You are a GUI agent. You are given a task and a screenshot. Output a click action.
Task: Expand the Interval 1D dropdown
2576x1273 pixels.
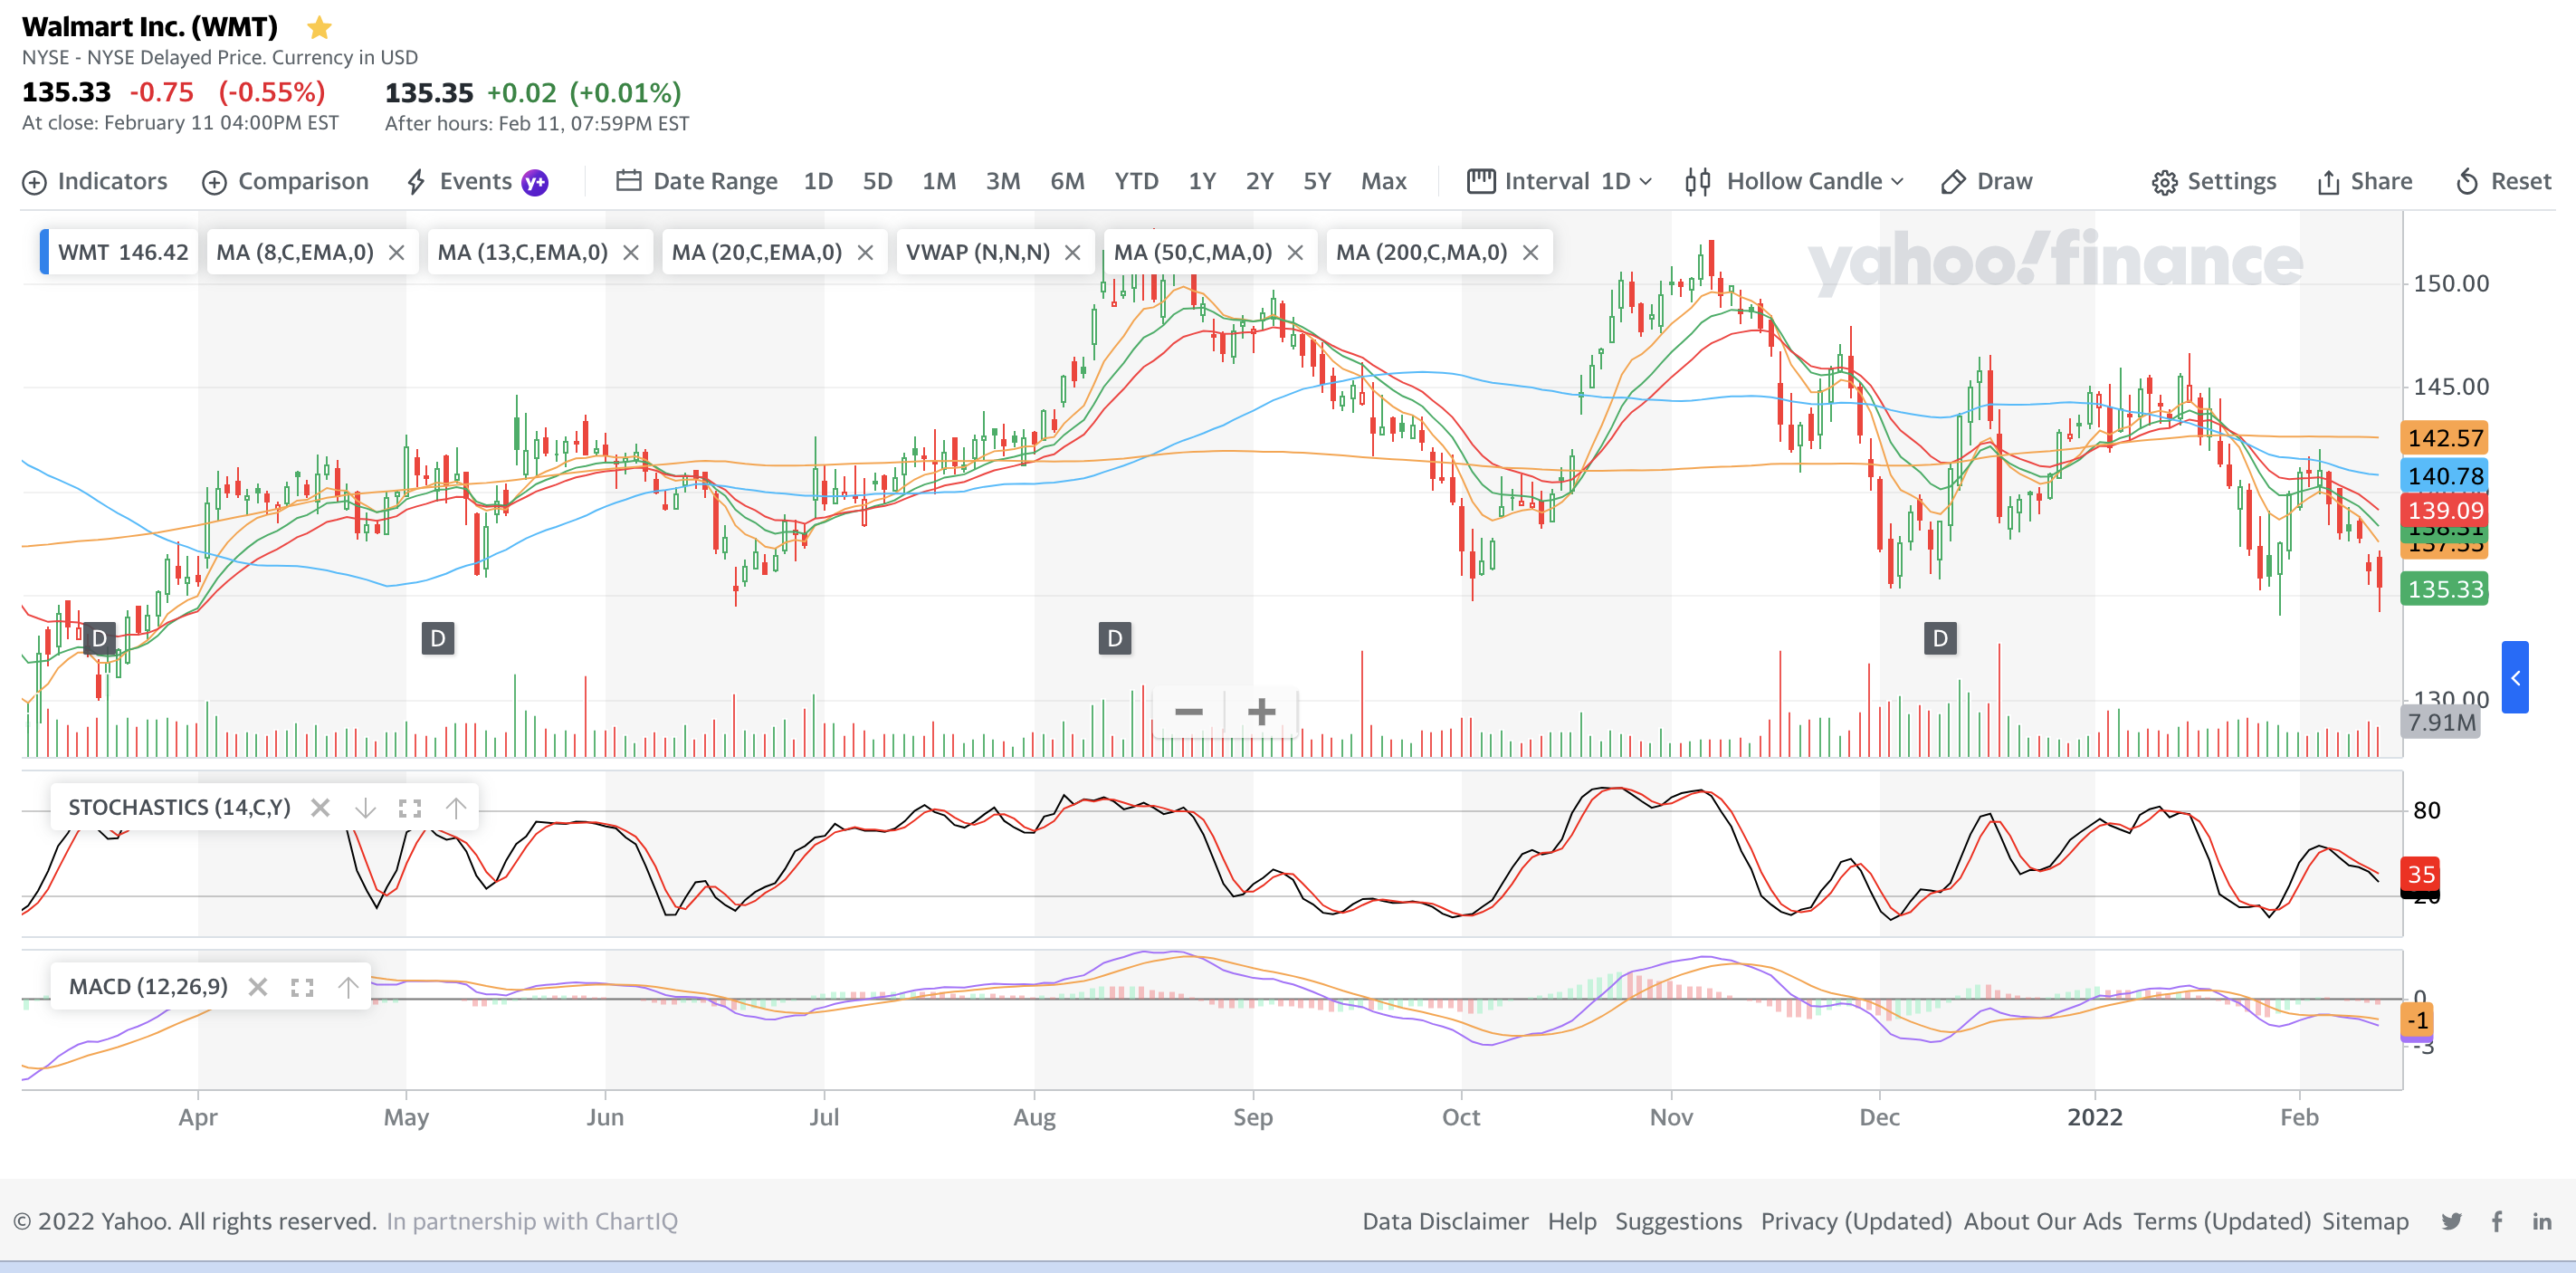pos(1559,181)
